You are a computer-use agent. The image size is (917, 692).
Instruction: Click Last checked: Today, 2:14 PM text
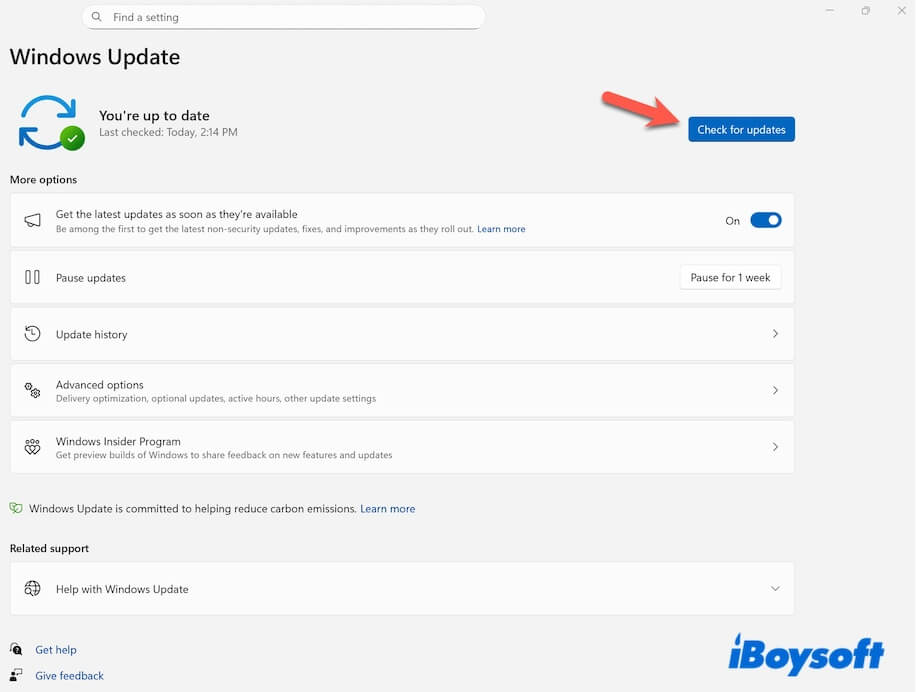pyautogui.click(x=168, y=132)
